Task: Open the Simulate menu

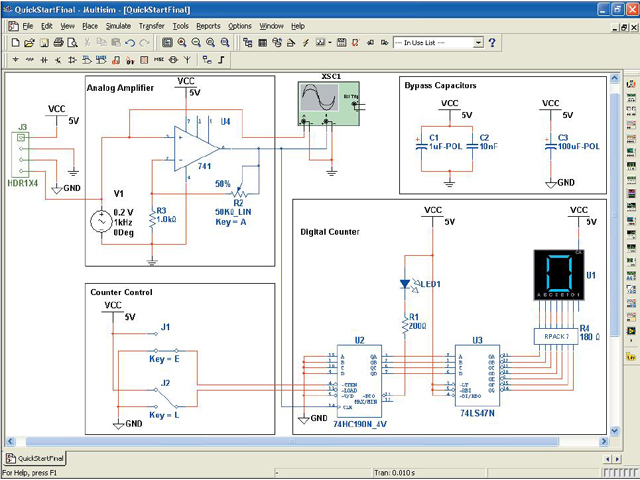Action: click(x=118, y=26)
